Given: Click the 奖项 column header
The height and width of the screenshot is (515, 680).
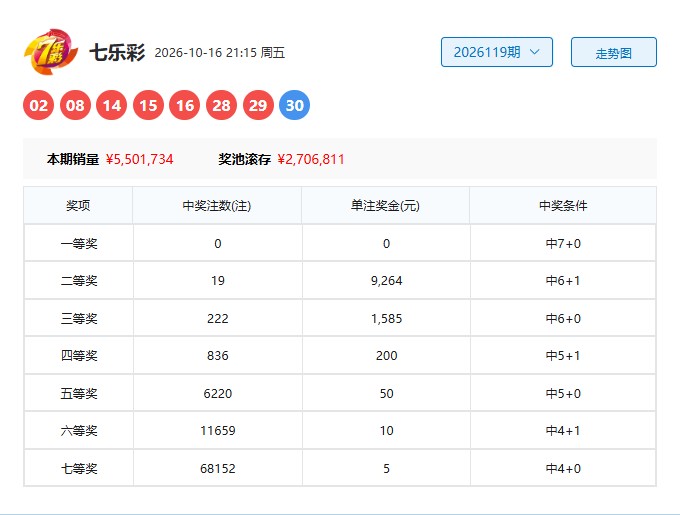Looking at the screenshot, I should (x=78, y=205).
